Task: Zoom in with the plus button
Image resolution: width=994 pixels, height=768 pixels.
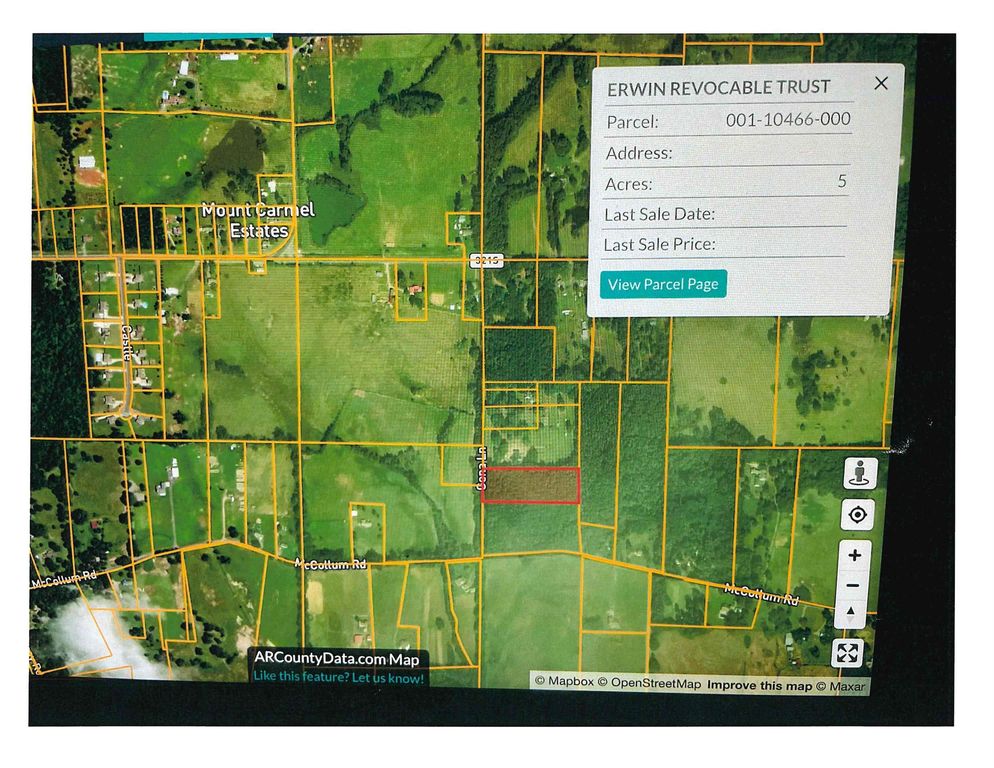Action: [853, 555]
